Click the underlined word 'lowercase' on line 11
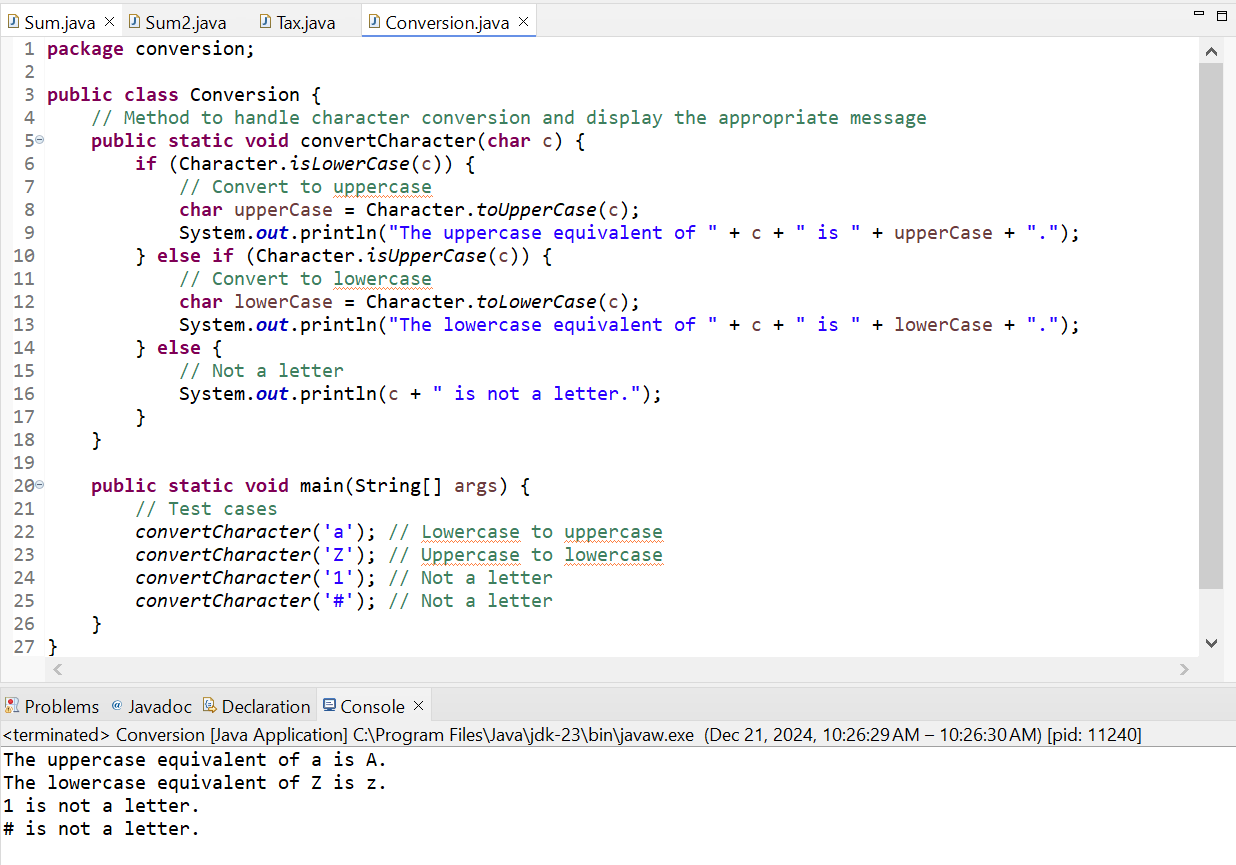 click(x=382, y=279)
